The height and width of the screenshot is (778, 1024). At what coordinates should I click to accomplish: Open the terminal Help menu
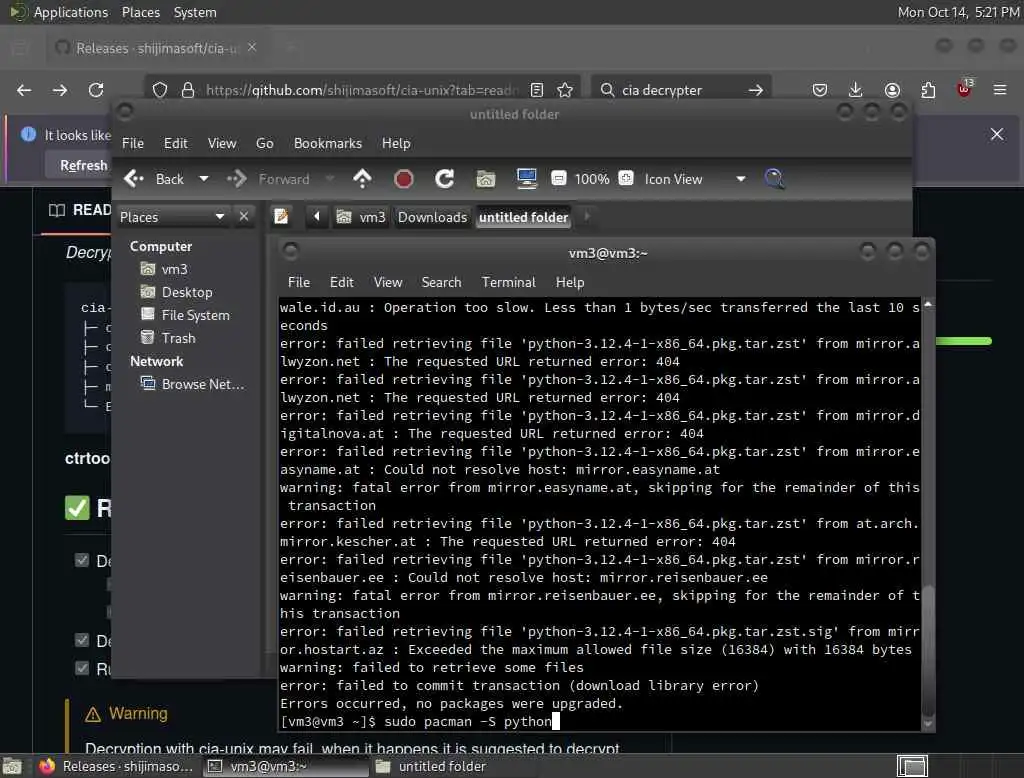tap(570, 282)
